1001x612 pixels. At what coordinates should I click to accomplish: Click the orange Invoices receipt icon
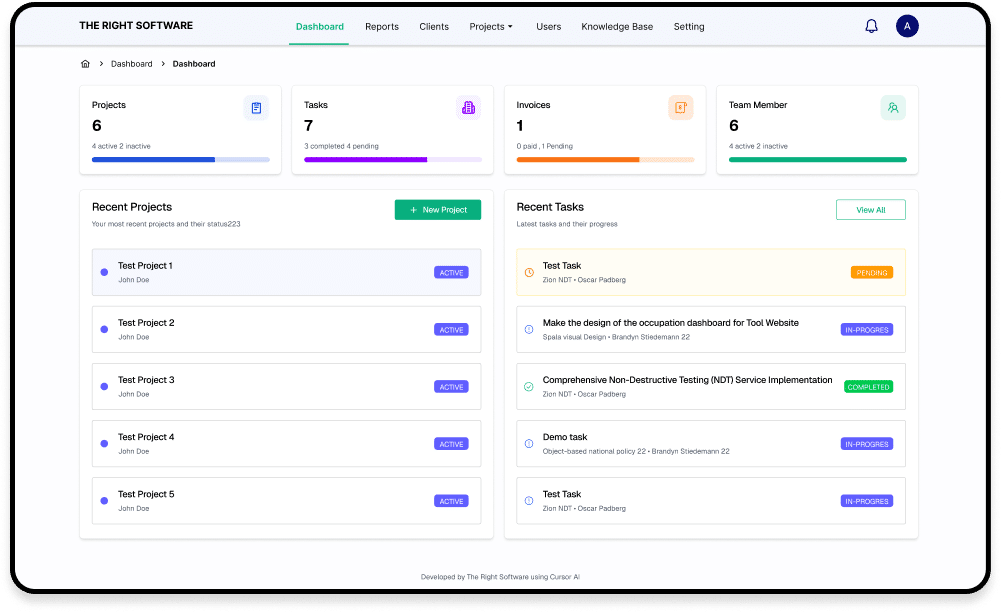coord(681,107)
